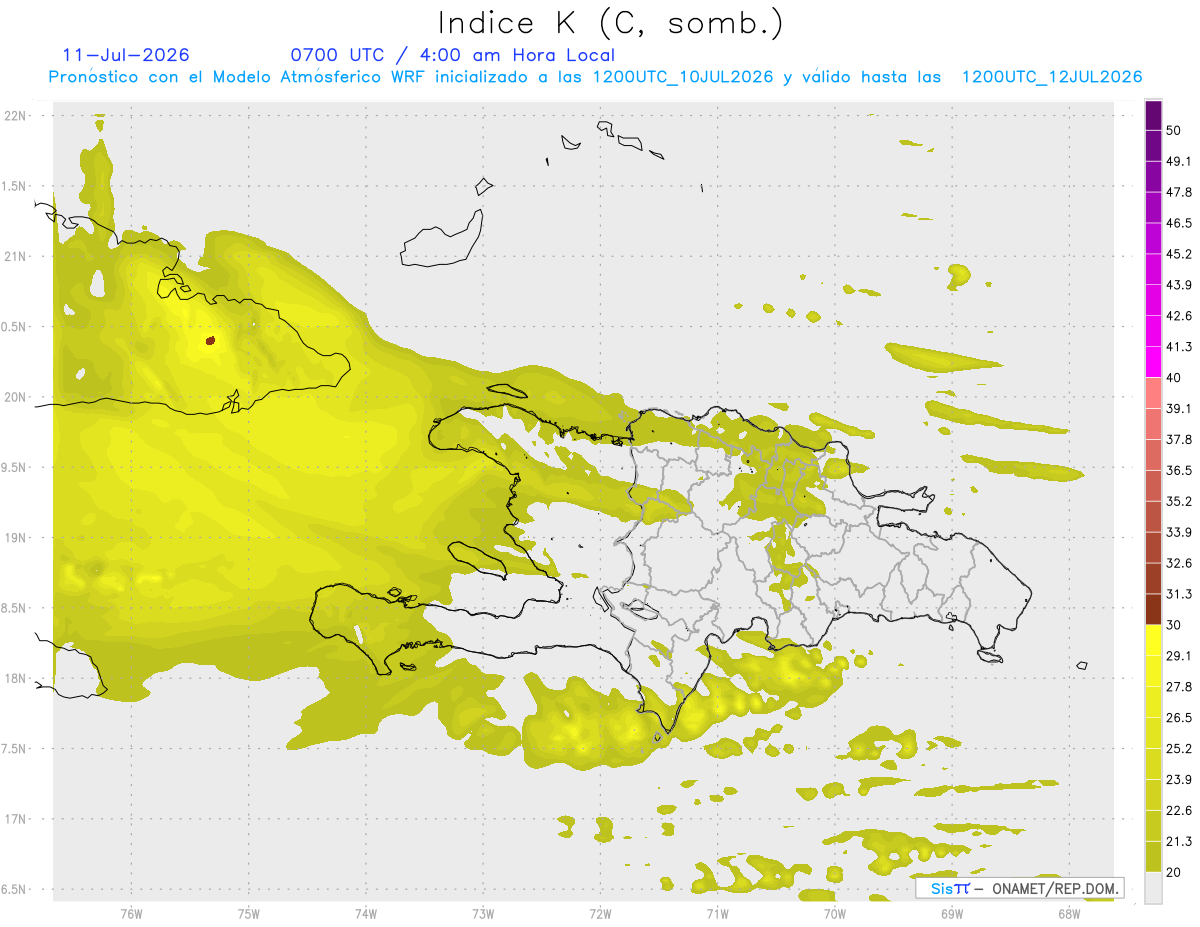Click the colorbar label '21.3'

[x=1179, y=841]
